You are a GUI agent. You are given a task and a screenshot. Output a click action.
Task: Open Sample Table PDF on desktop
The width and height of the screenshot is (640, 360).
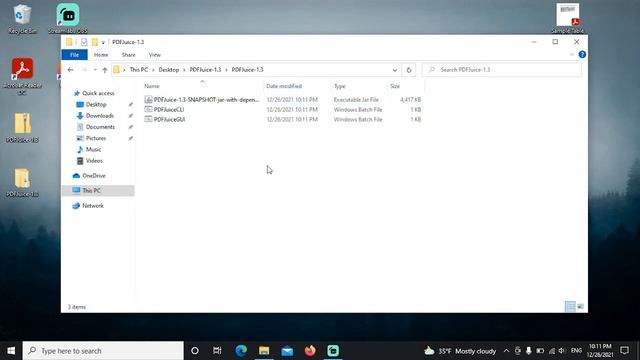567,19
